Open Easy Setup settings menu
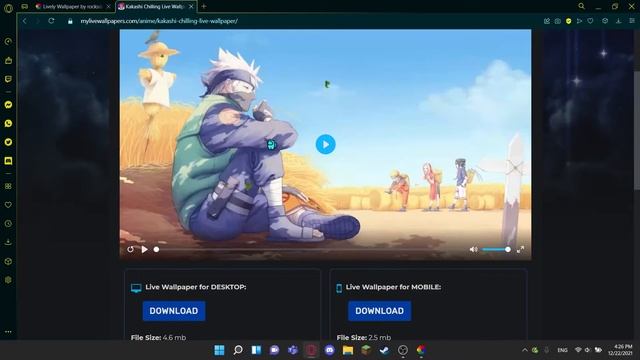 (x=631, y=21)
